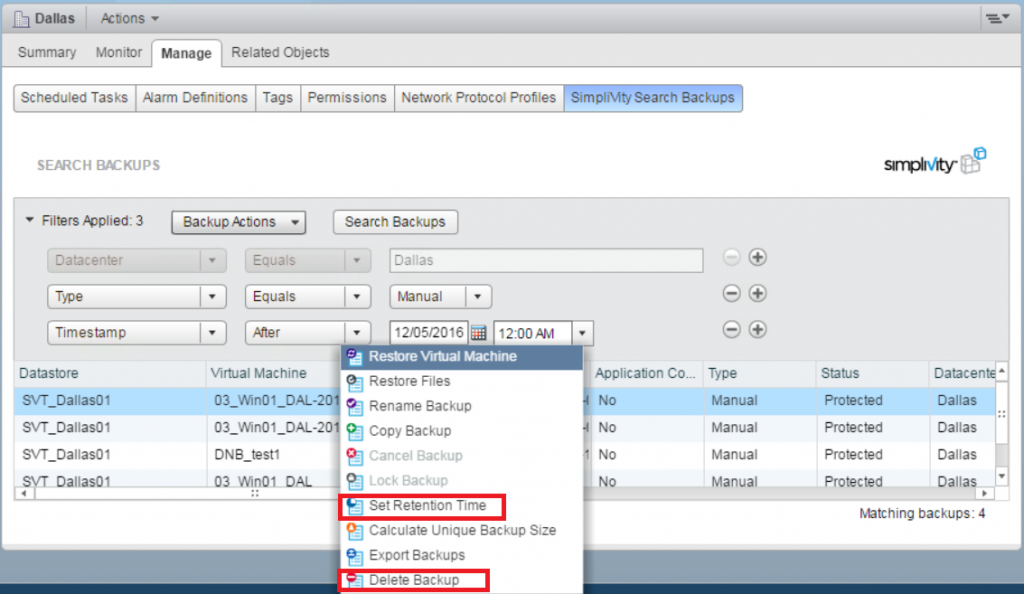
Task: Expand the 12:00 AM time dropdown
Action: [x=584, y=333]
